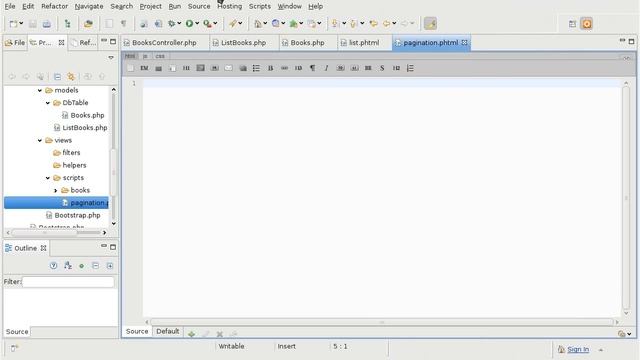The width and height of the screenshot is (640, 360).
Task: Switch to ListBooks.php editor tab
Action: [243, 43]
